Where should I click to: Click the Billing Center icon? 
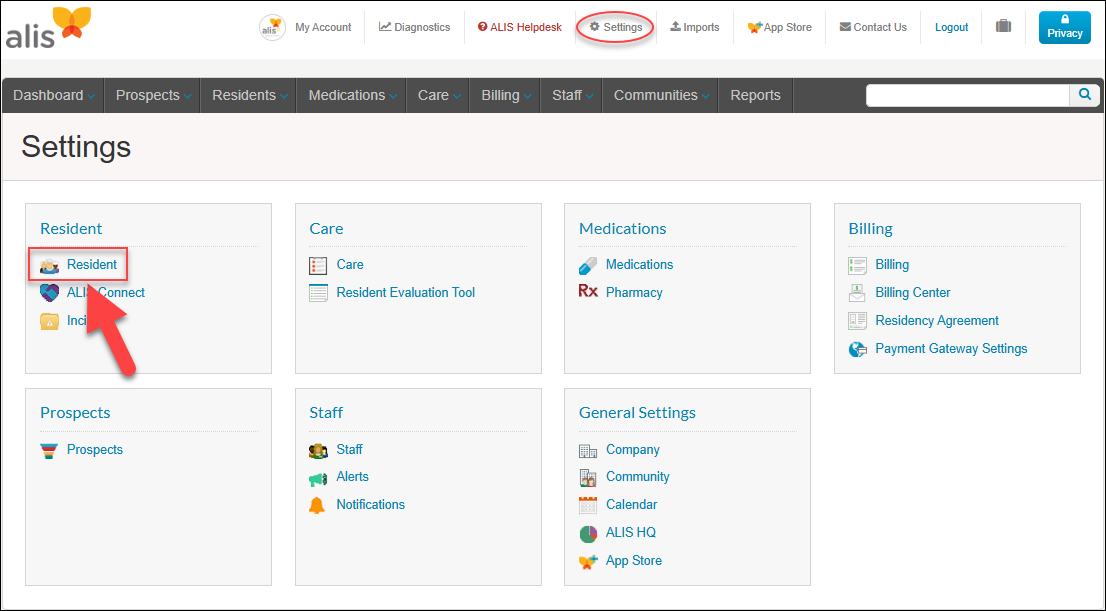pyautogui.click(x=857, y=293)
